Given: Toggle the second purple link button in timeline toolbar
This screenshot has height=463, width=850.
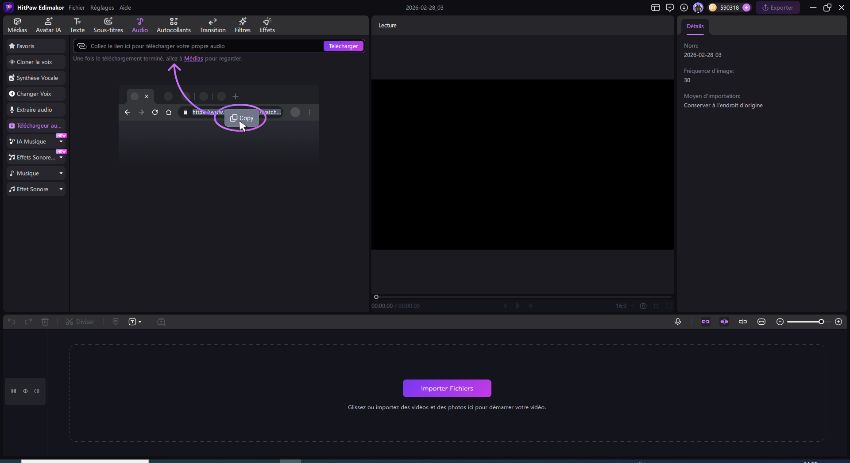Looking at the screenshot, I should [724, 322].
